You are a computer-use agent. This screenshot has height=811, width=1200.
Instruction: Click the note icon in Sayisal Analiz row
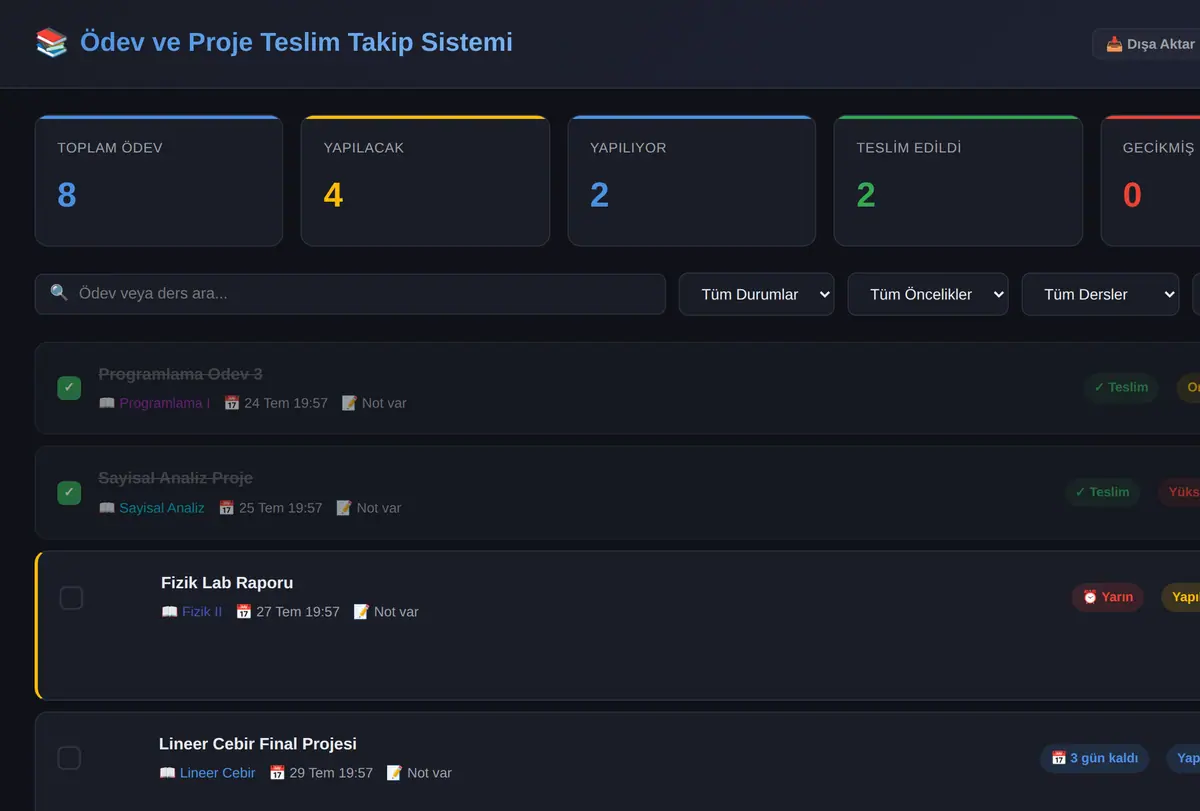pos(344,508)
